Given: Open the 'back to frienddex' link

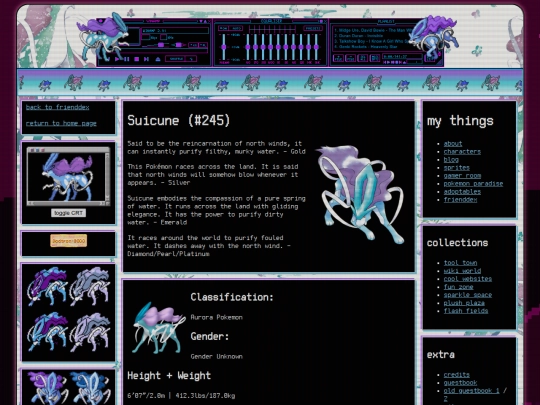Looking at the screenshot, I should tap(58, 107).
